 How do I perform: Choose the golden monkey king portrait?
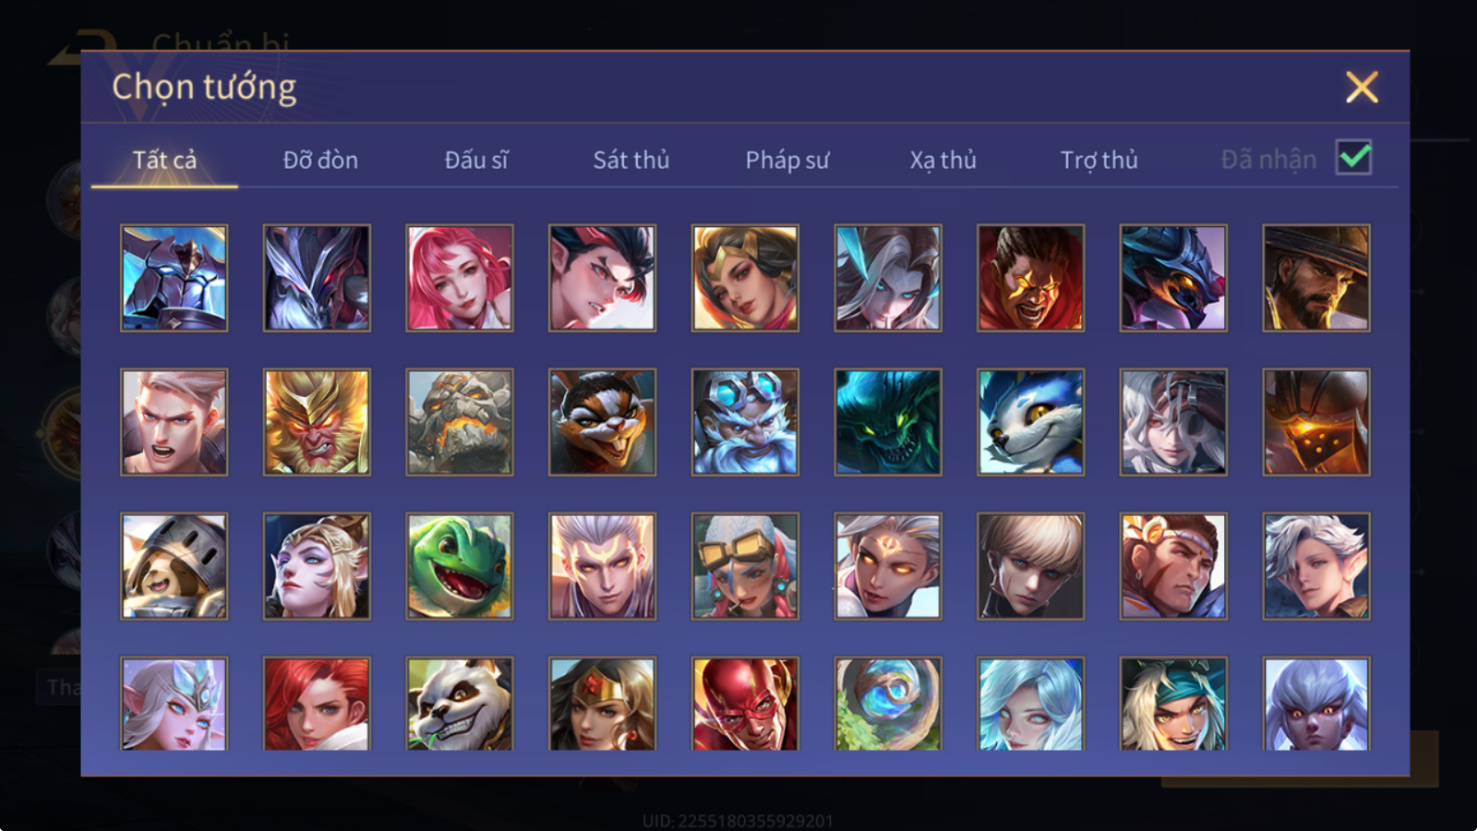click(x=317, y=422)
